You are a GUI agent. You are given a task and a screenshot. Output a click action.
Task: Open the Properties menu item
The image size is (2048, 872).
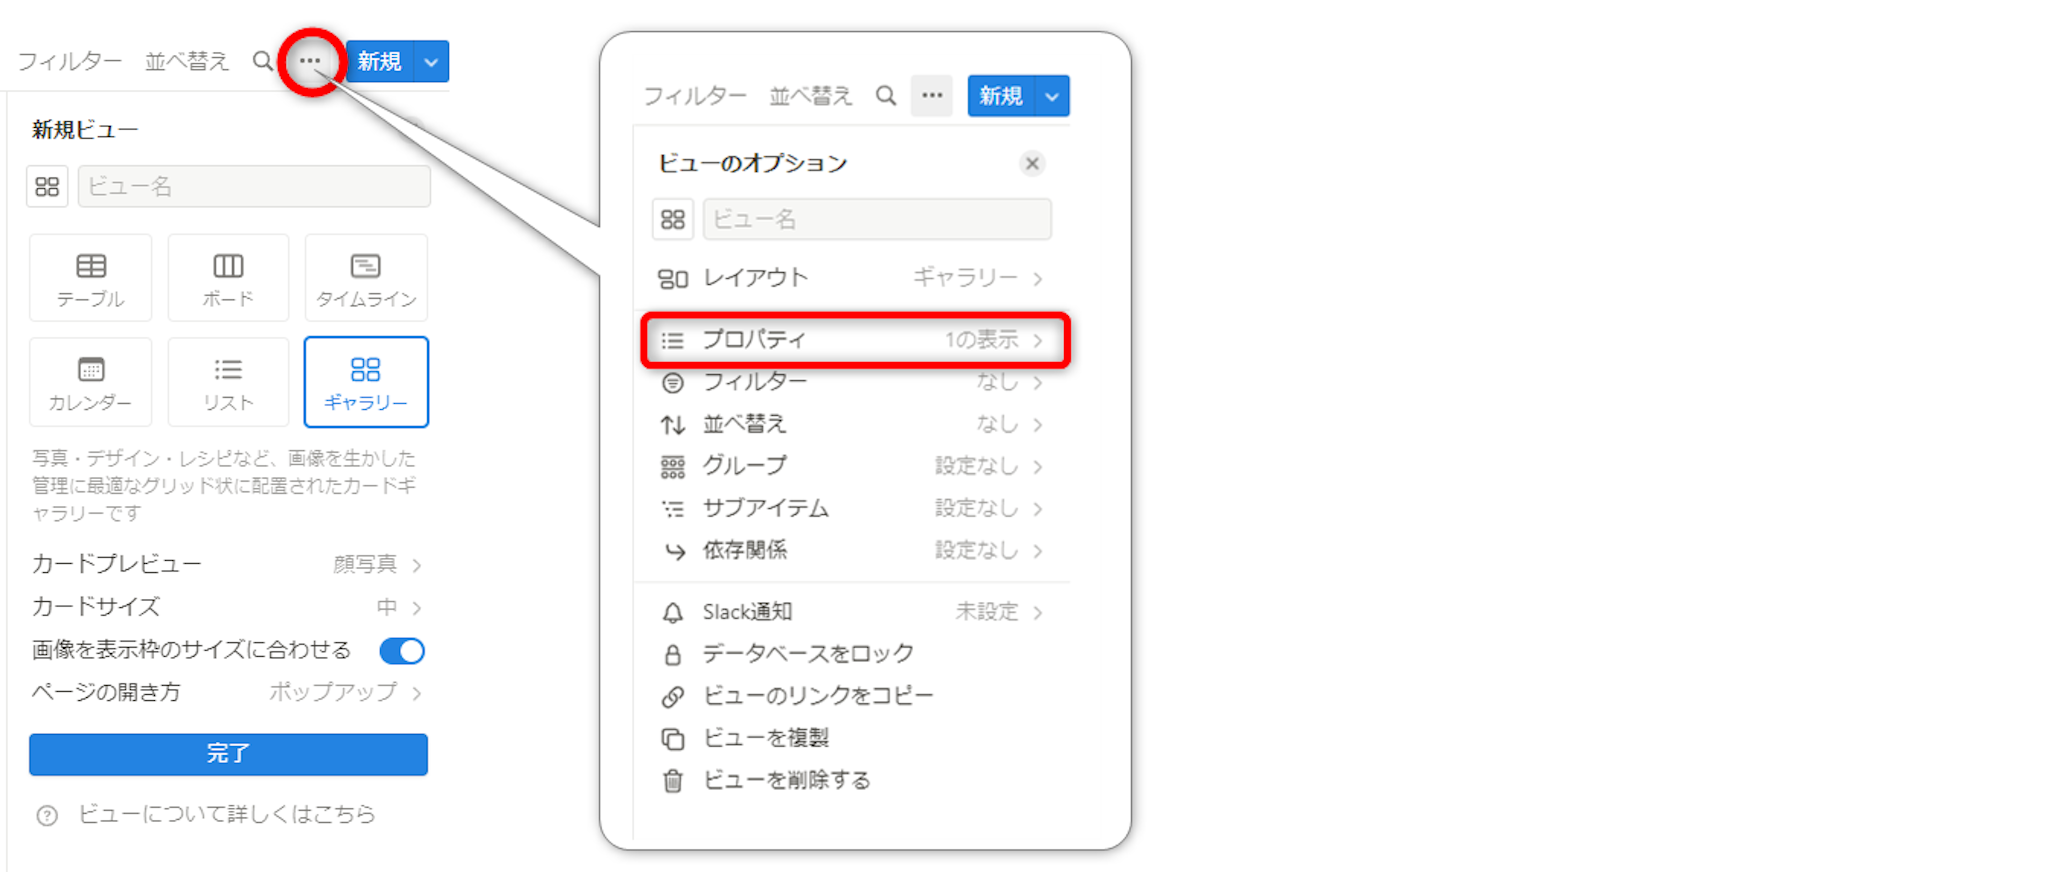pos(854,340)
